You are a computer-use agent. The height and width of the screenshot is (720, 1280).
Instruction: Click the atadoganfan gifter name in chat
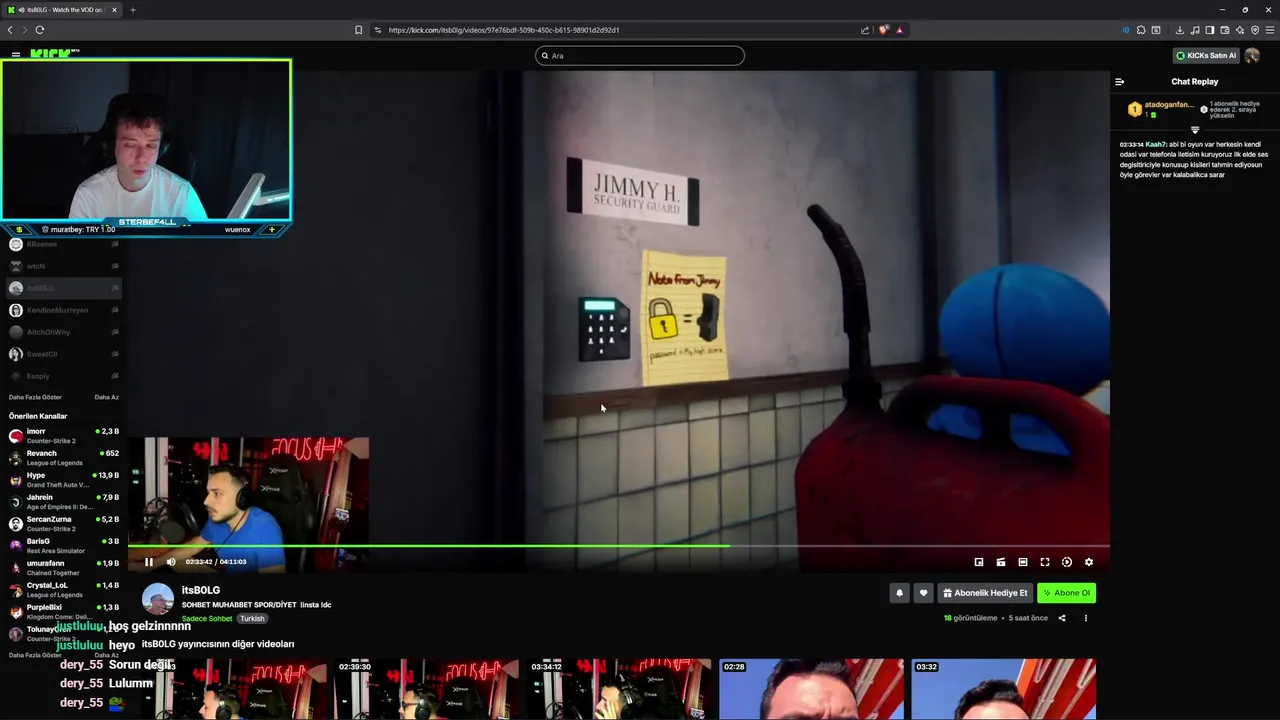click(x=1169, y=105)
